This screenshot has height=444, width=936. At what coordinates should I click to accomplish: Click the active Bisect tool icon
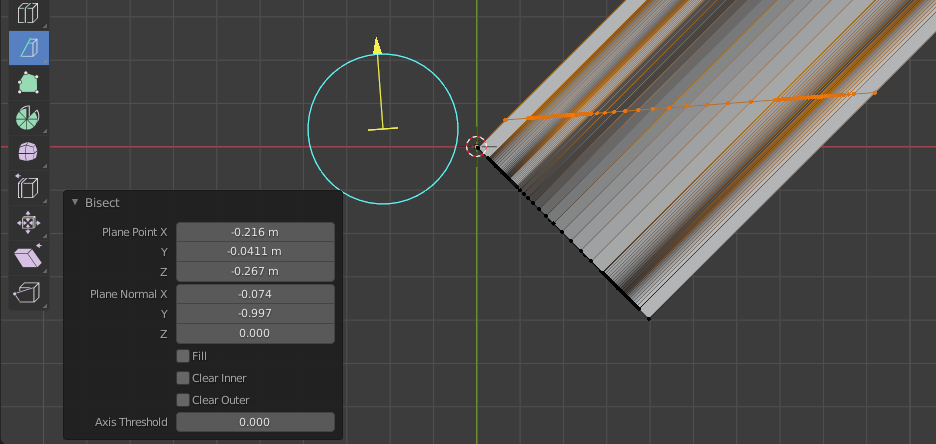[x=28, y=48]
